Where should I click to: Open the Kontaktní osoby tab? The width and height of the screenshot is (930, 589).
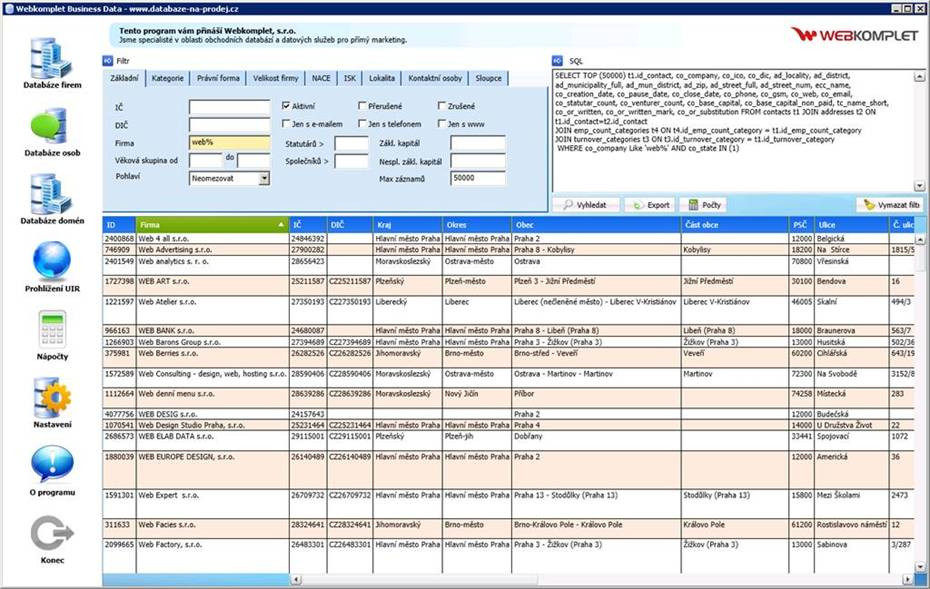pyautogui.click(x=435, y=78)
